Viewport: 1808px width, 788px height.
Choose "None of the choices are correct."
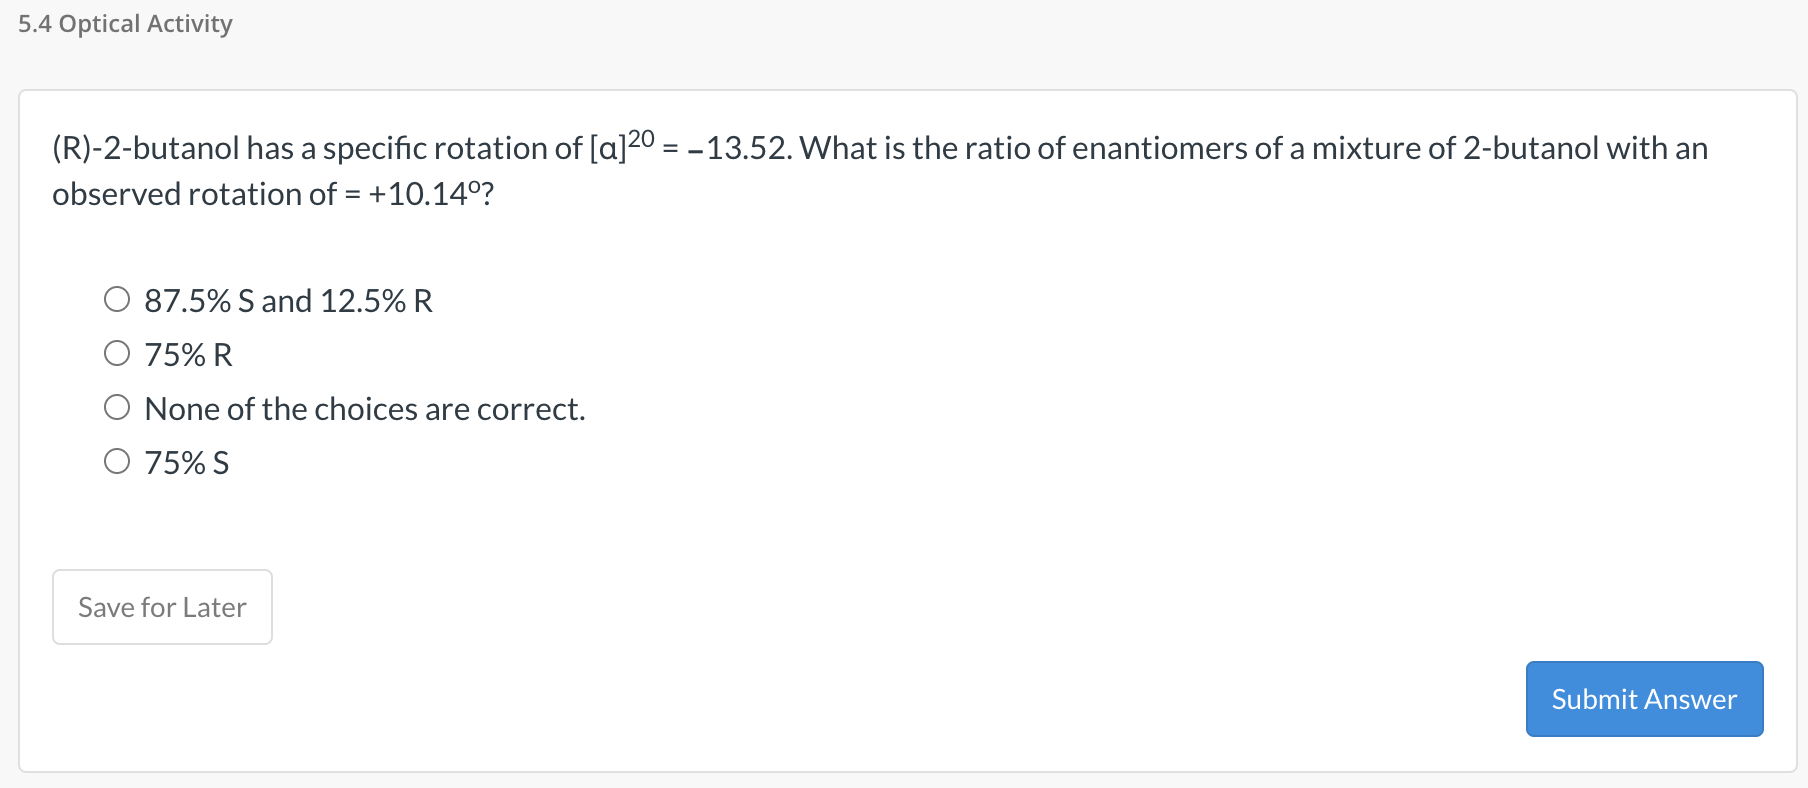[117, 405]
